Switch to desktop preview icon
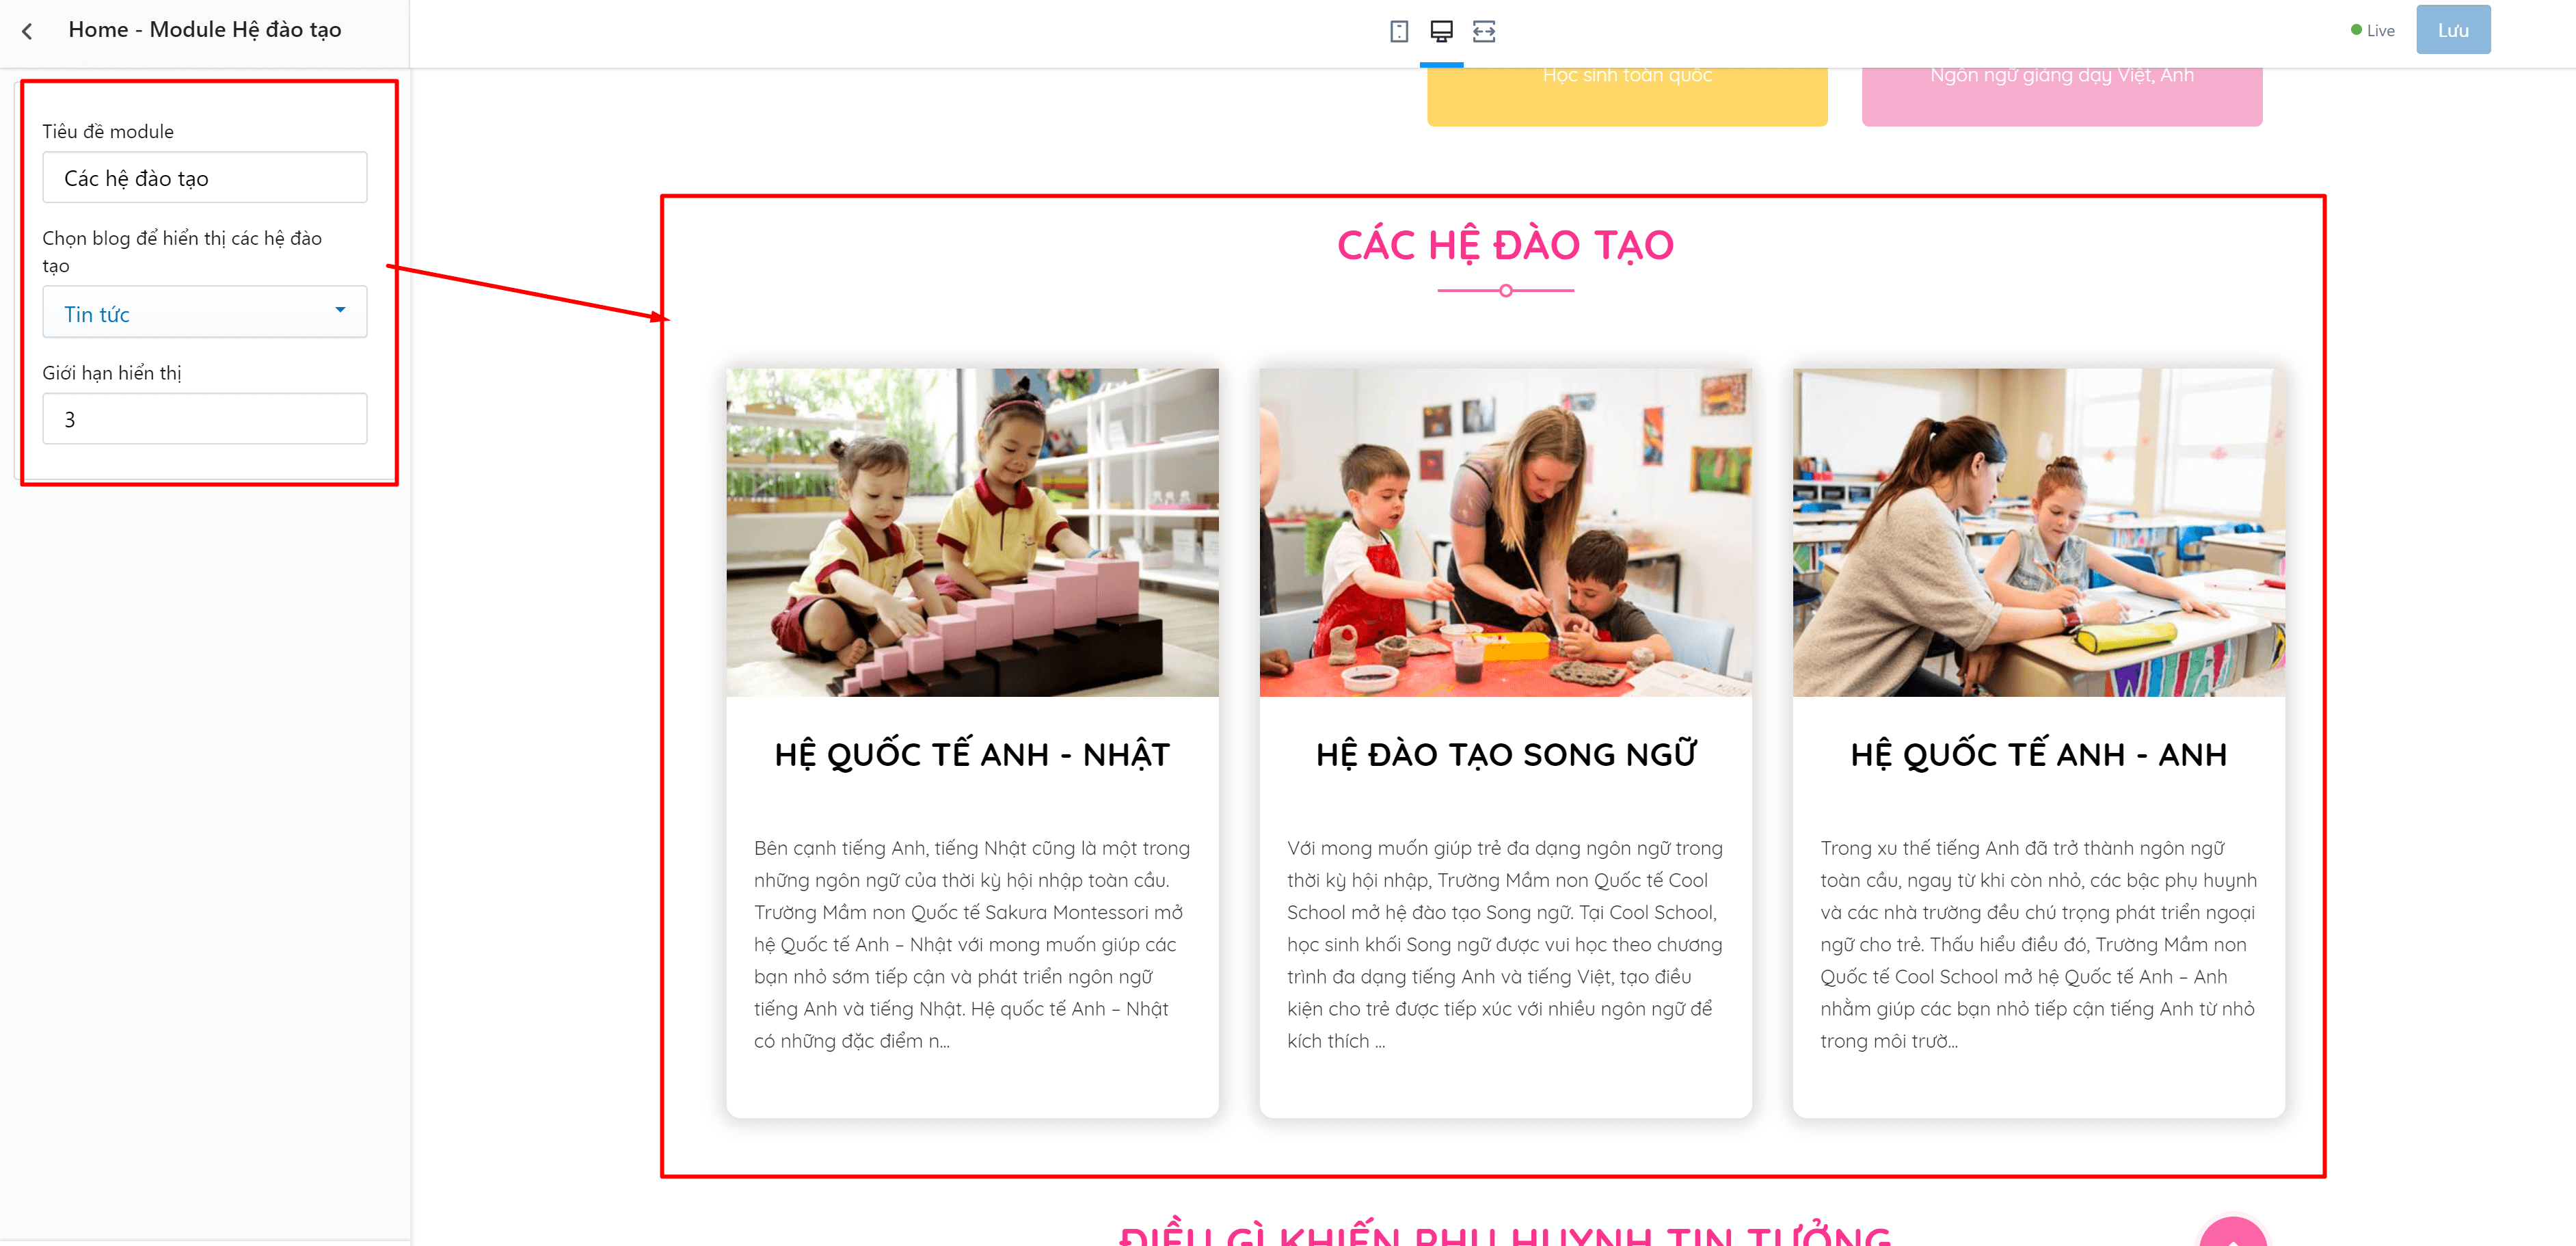The height and width of the screenshot is (1246, 2576). click(x=1441, y=31)
